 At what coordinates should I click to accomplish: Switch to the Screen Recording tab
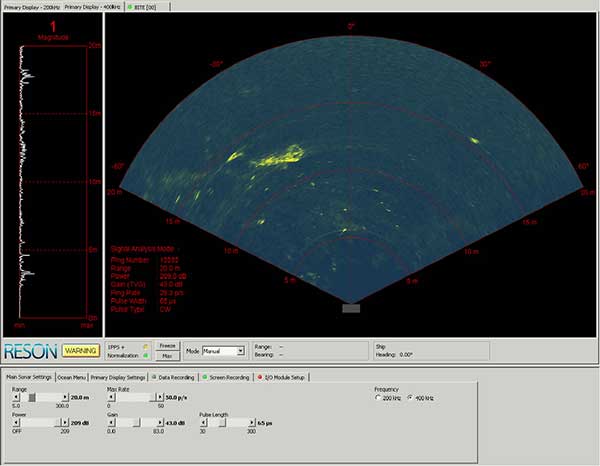pos(225,377)
